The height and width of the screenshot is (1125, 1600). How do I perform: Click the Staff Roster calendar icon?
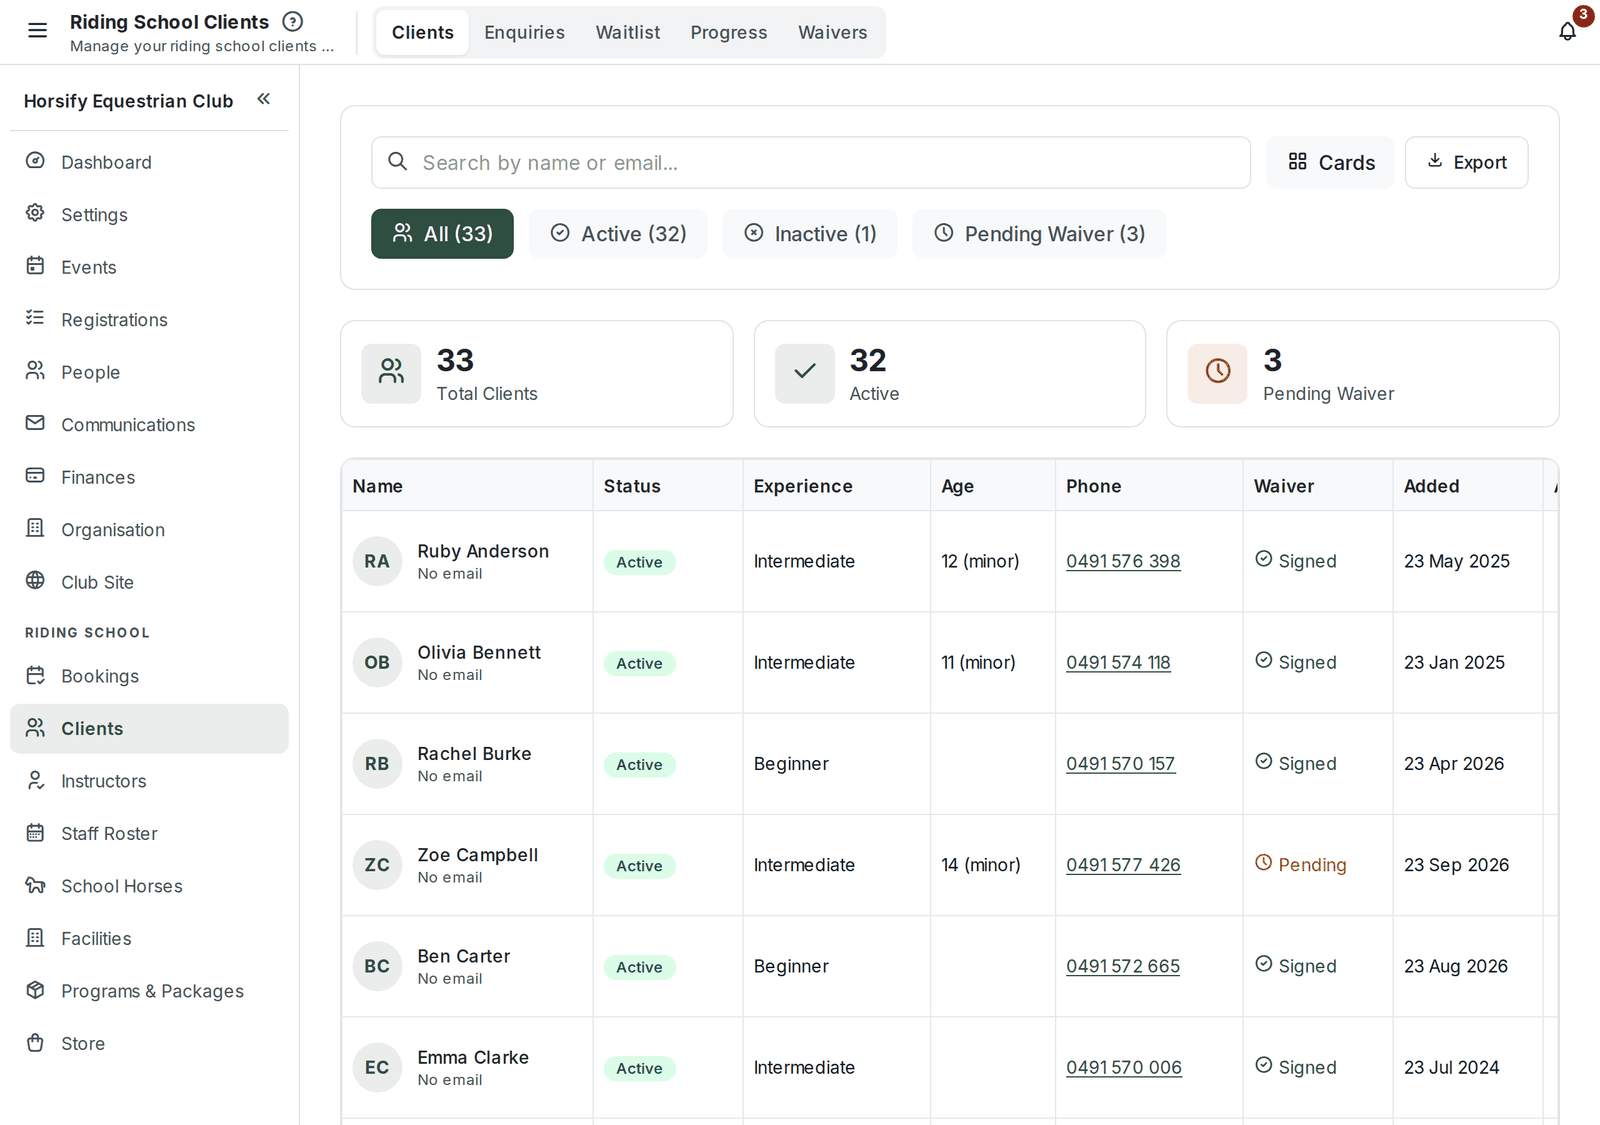pos(35,832)
